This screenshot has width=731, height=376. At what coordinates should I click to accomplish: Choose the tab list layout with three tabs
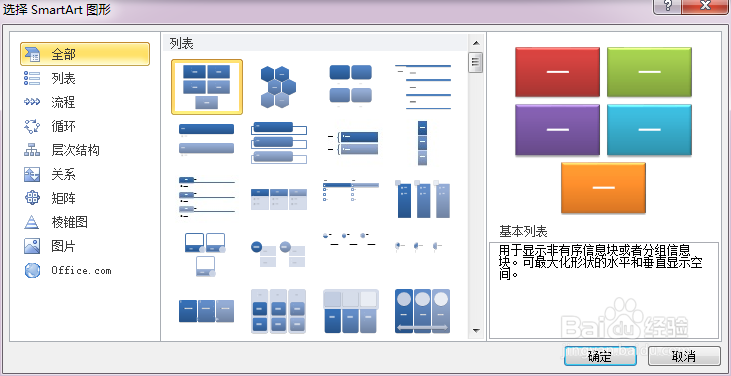point(207,197)
